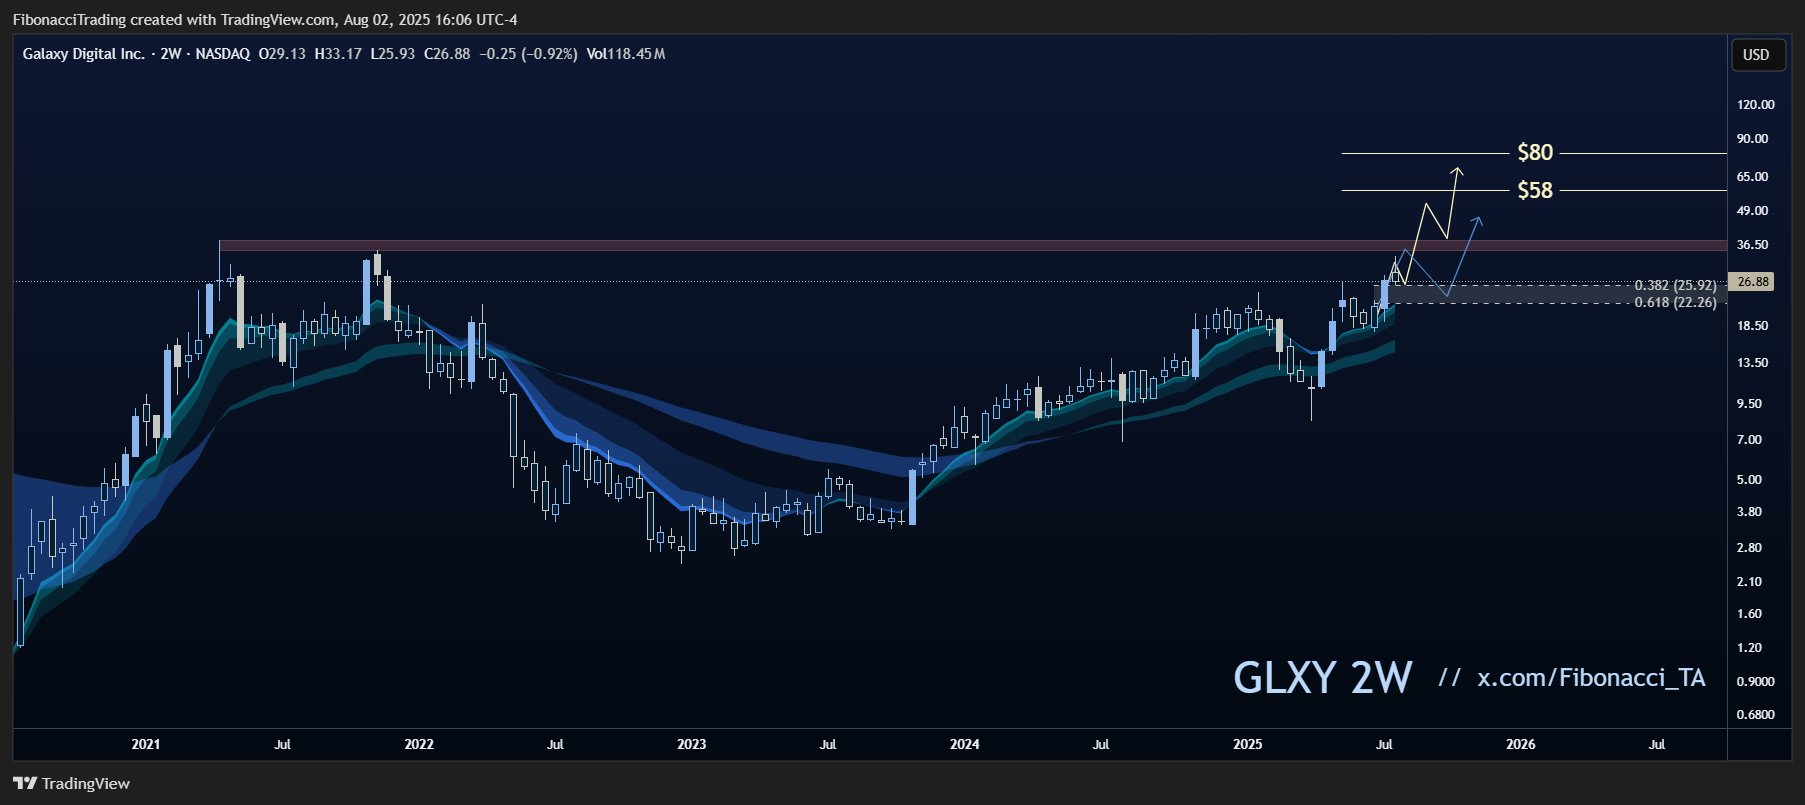1805x805 pixels.
Task: Select the 0.382 (25.92) Fibonacci level label
Action: (x=1675, y=286)
